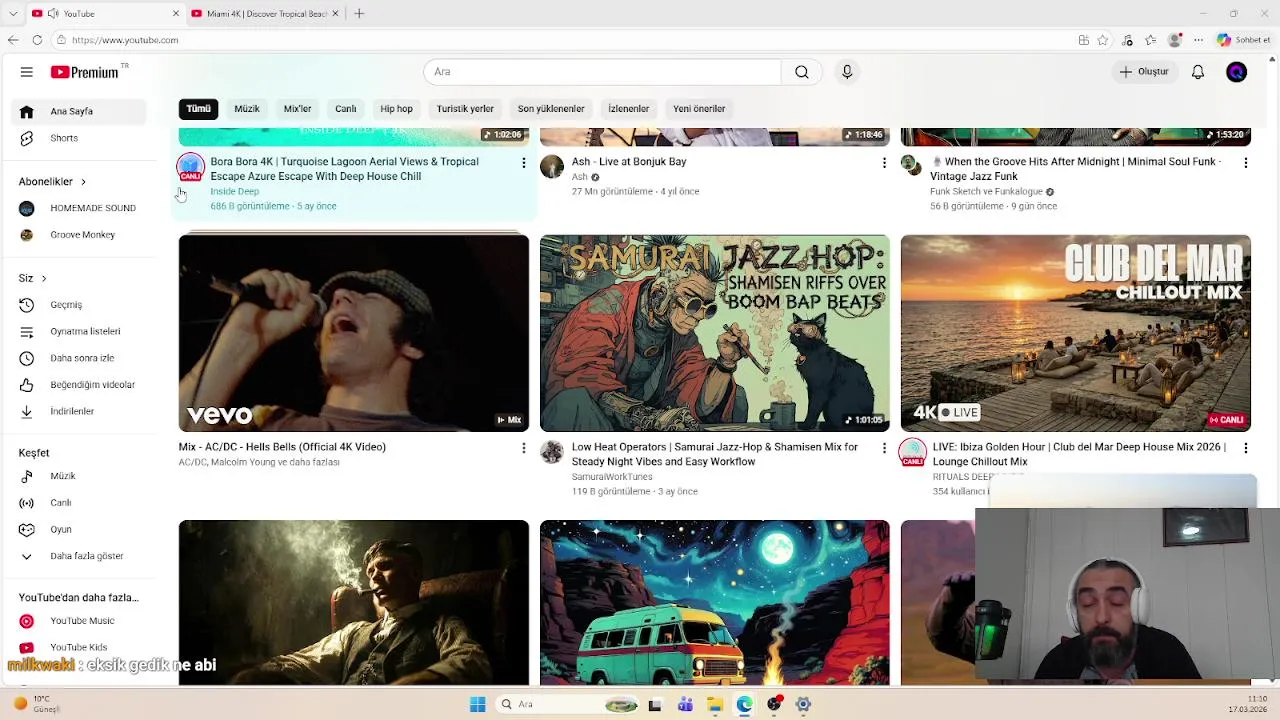
Task: Select the Tümü filter chip
Action: click(198, 109)
